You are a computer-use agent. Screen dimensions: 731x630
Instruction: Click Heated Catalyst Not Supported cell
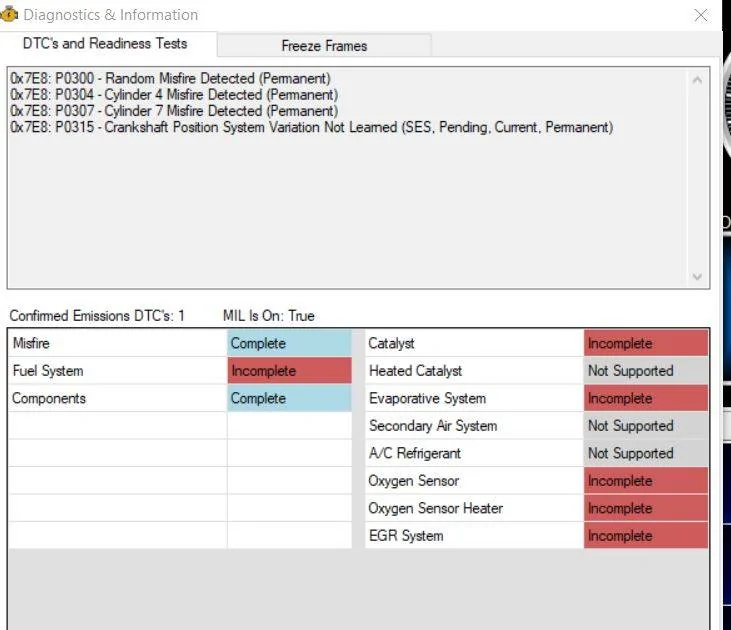coord(646,371)
